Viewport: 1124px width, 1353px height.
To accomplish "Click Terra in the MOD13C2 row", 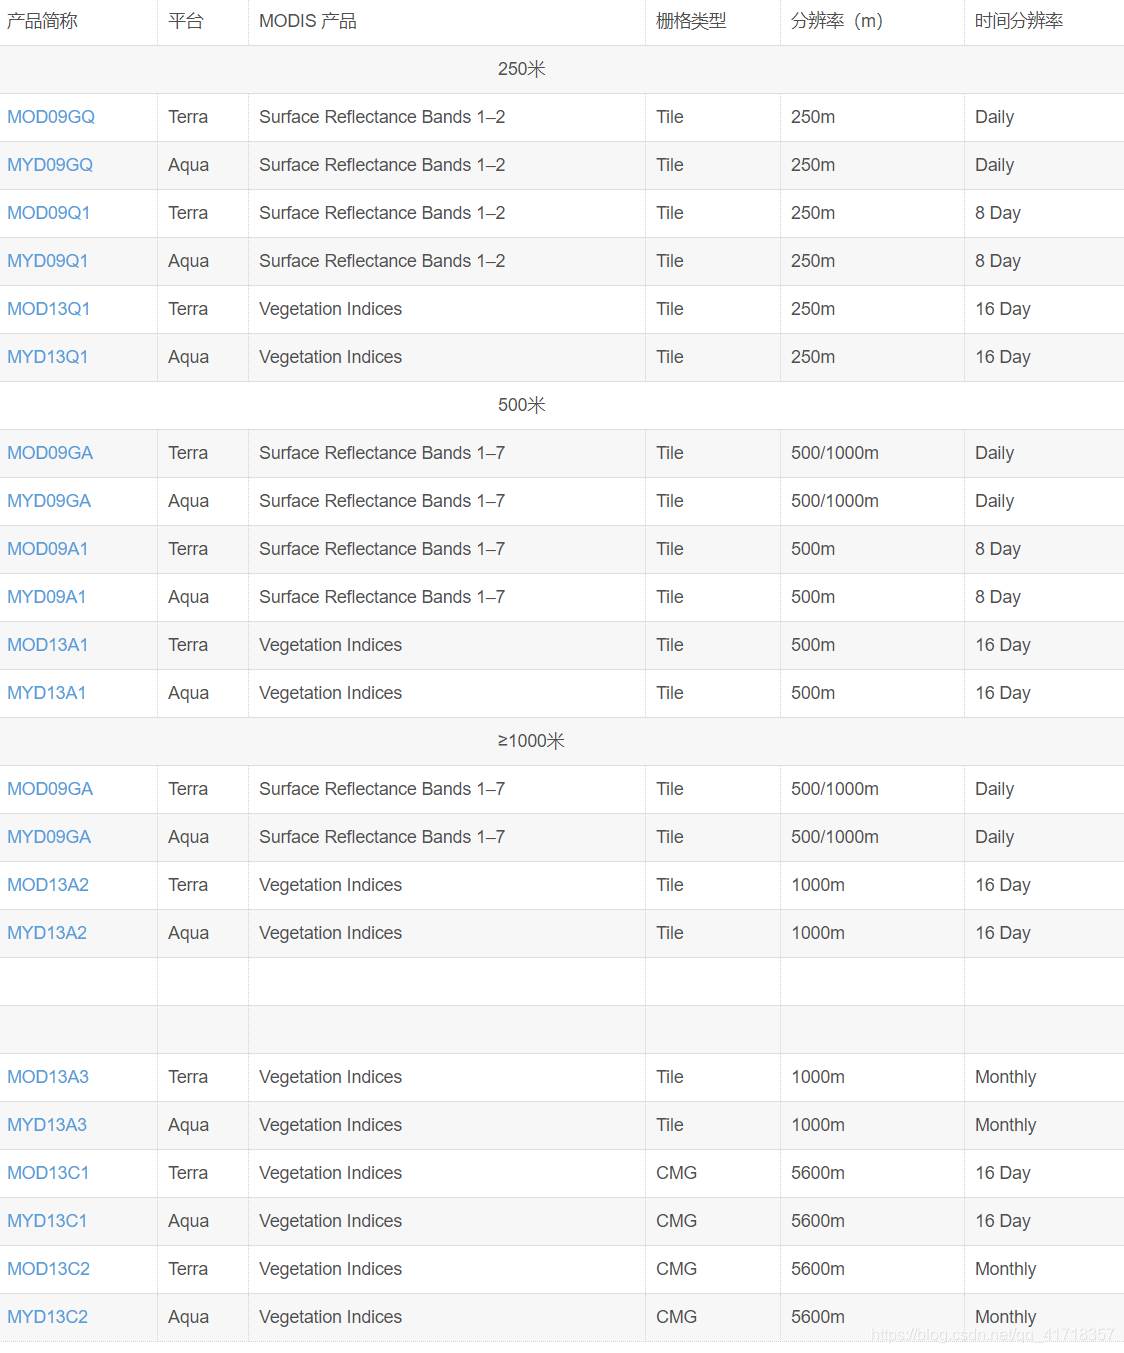I will [188, 1269].
